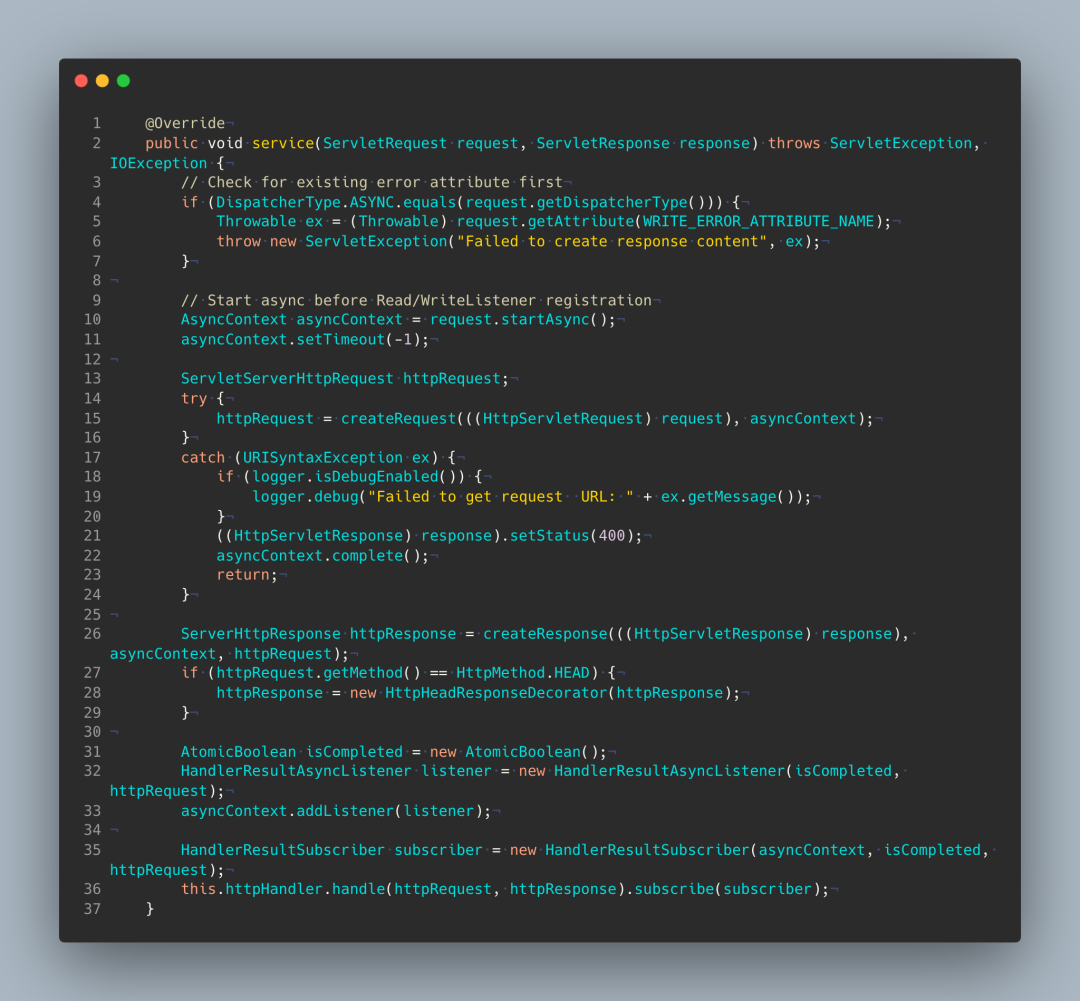1080x1001 pixels.
Task: Click the "WRITE_ERROR_ATTRIBUTE_NAME" constant
Action: click(x=758, y=222)
